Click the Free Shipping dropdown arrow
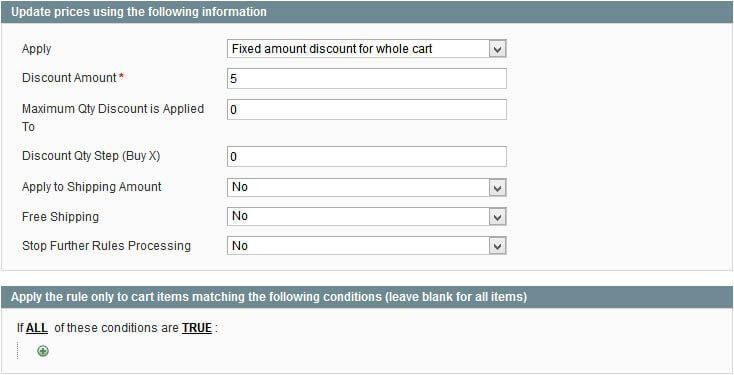734x375 pixels. [497, 217]
